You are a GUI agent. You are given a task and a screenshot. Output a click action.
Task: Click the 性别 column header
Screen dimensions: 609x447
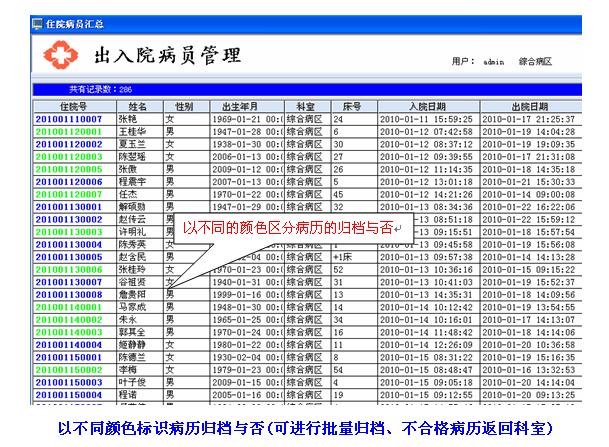click(x=183, y=105)
